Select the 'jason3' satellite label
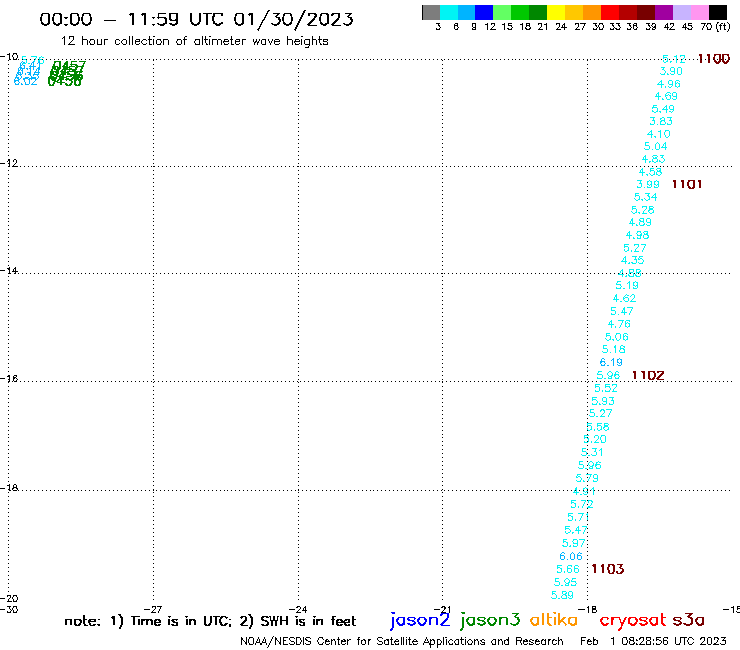 pyautogui.click(x=490, y=620)
